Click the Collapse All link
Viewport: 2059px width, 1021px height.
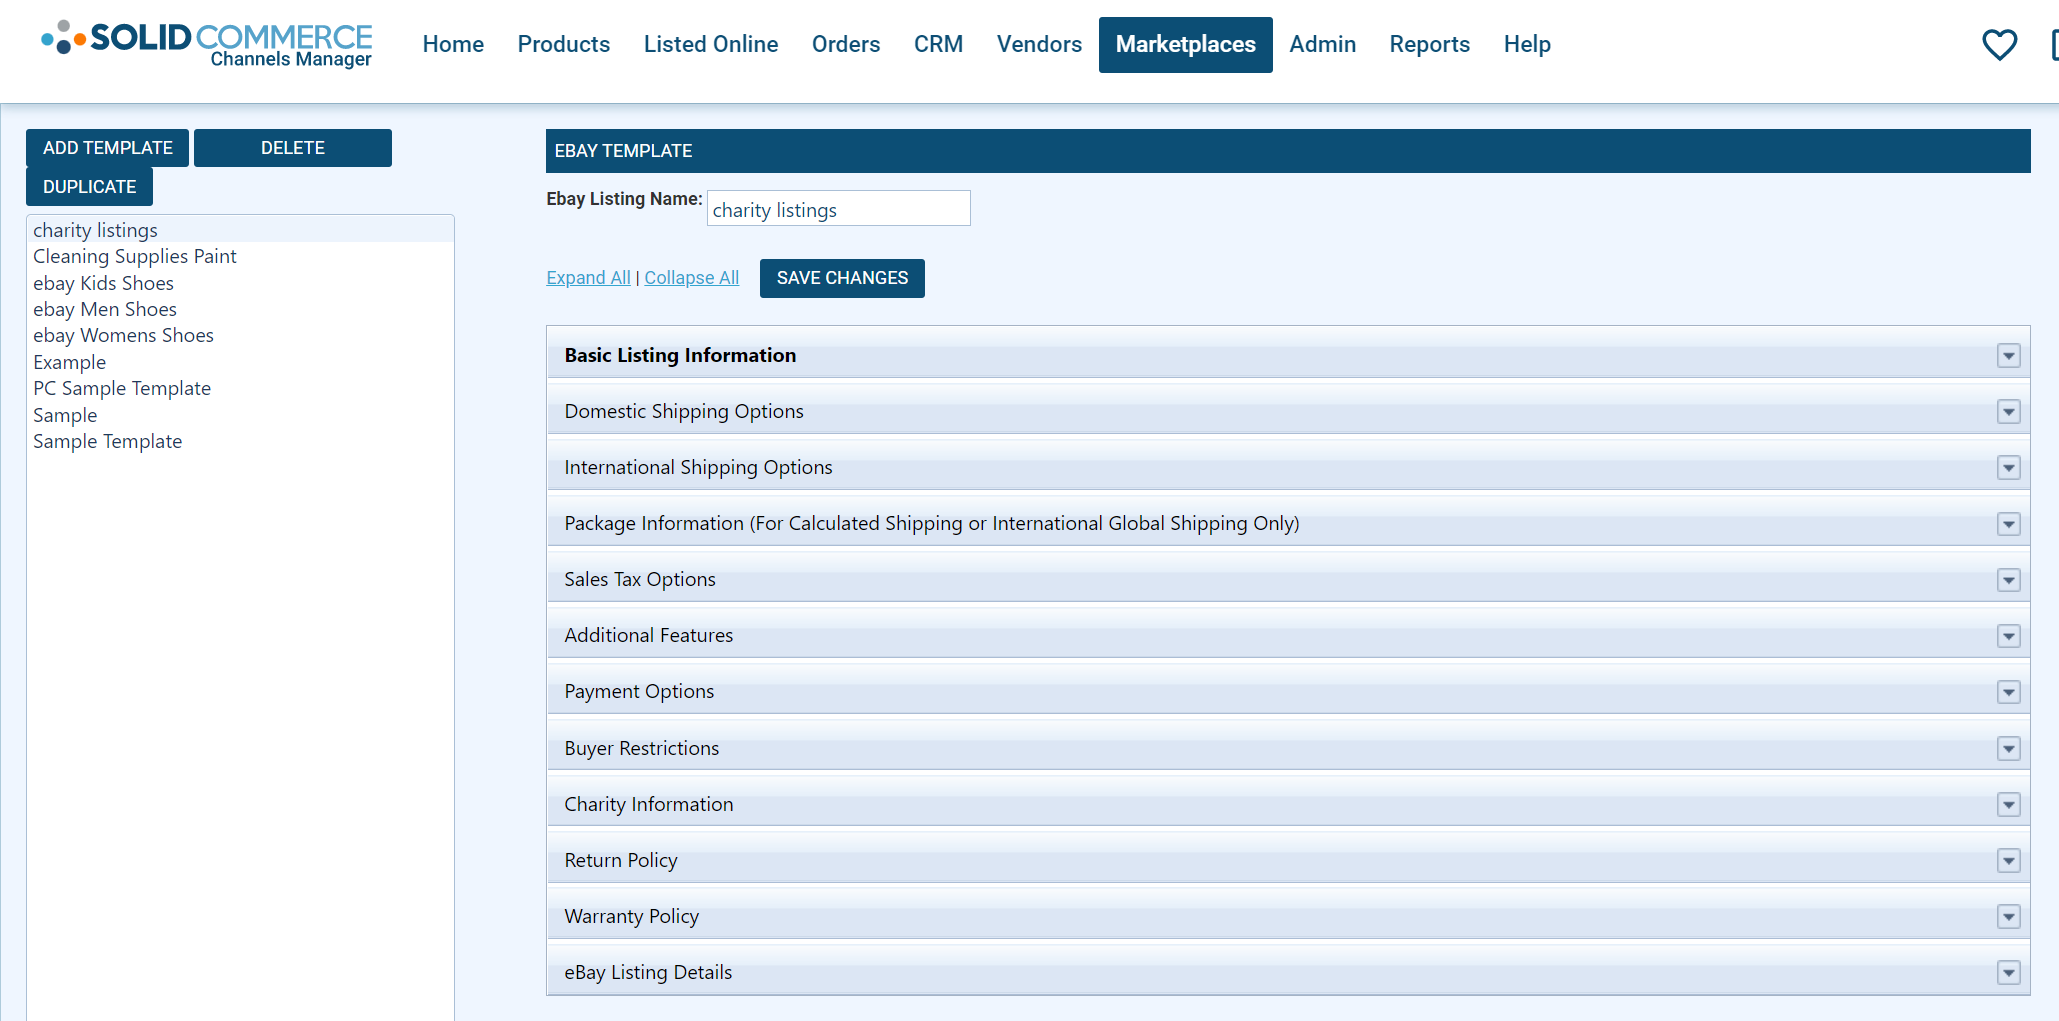tap(692, 278)
